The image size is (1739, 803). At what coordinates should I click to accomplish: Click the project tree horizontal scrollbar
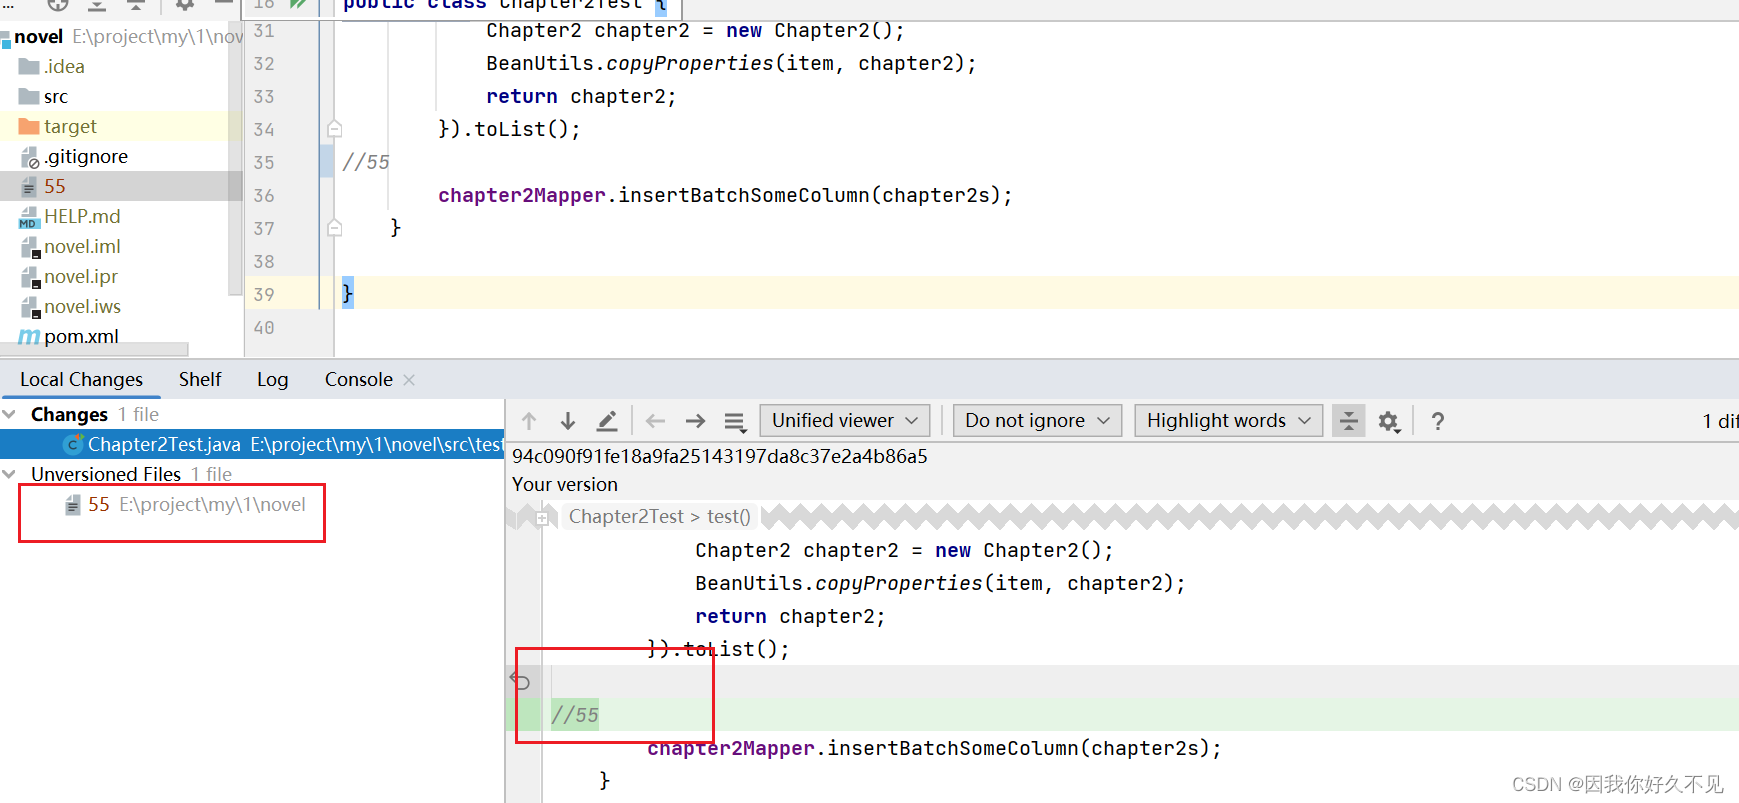94,350
